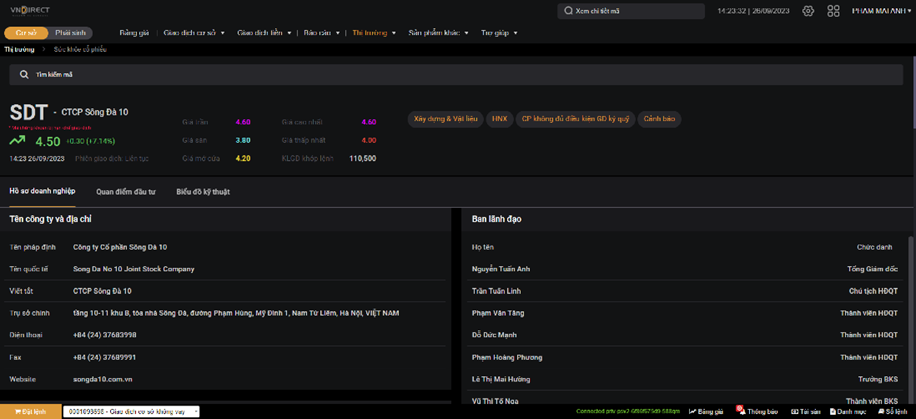916x419 pixels.
Task: Click the Chức danh column header
Action: (x=875, y=247)
